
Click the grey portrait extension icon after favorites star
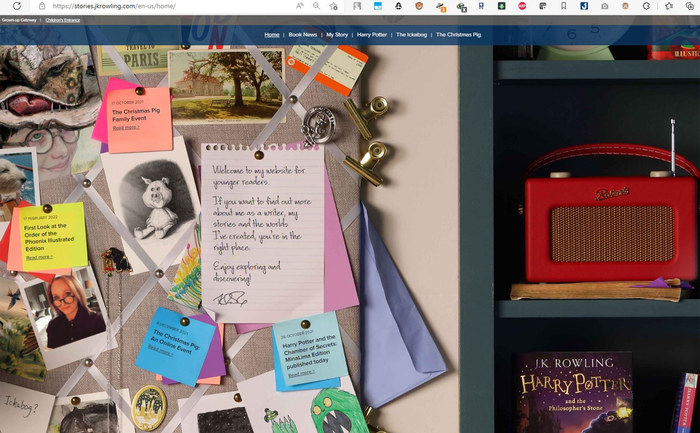click(x=357, y=6)
